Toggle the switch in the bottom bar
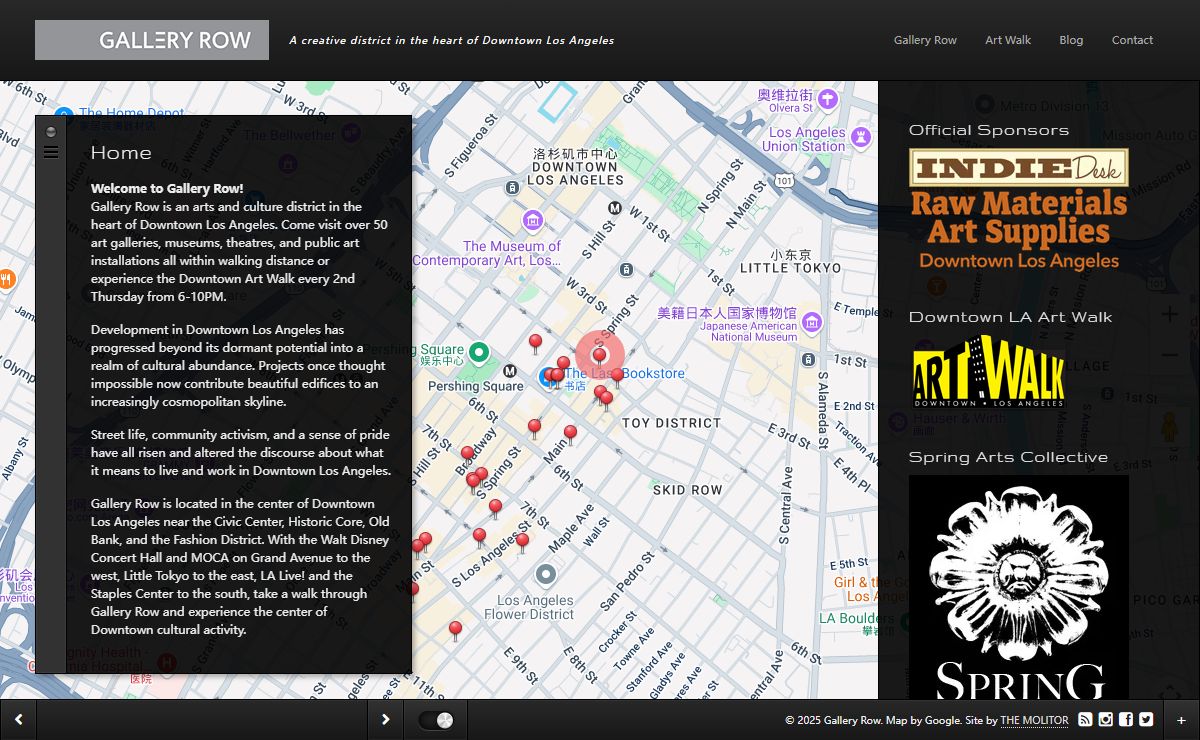 point(436,720)
